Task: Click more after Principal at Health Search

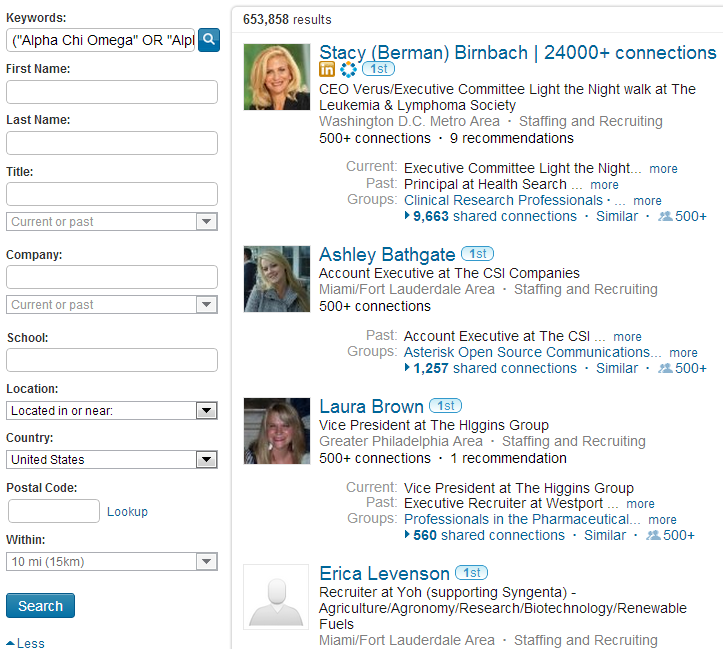Action: click(x=604, y=185)
